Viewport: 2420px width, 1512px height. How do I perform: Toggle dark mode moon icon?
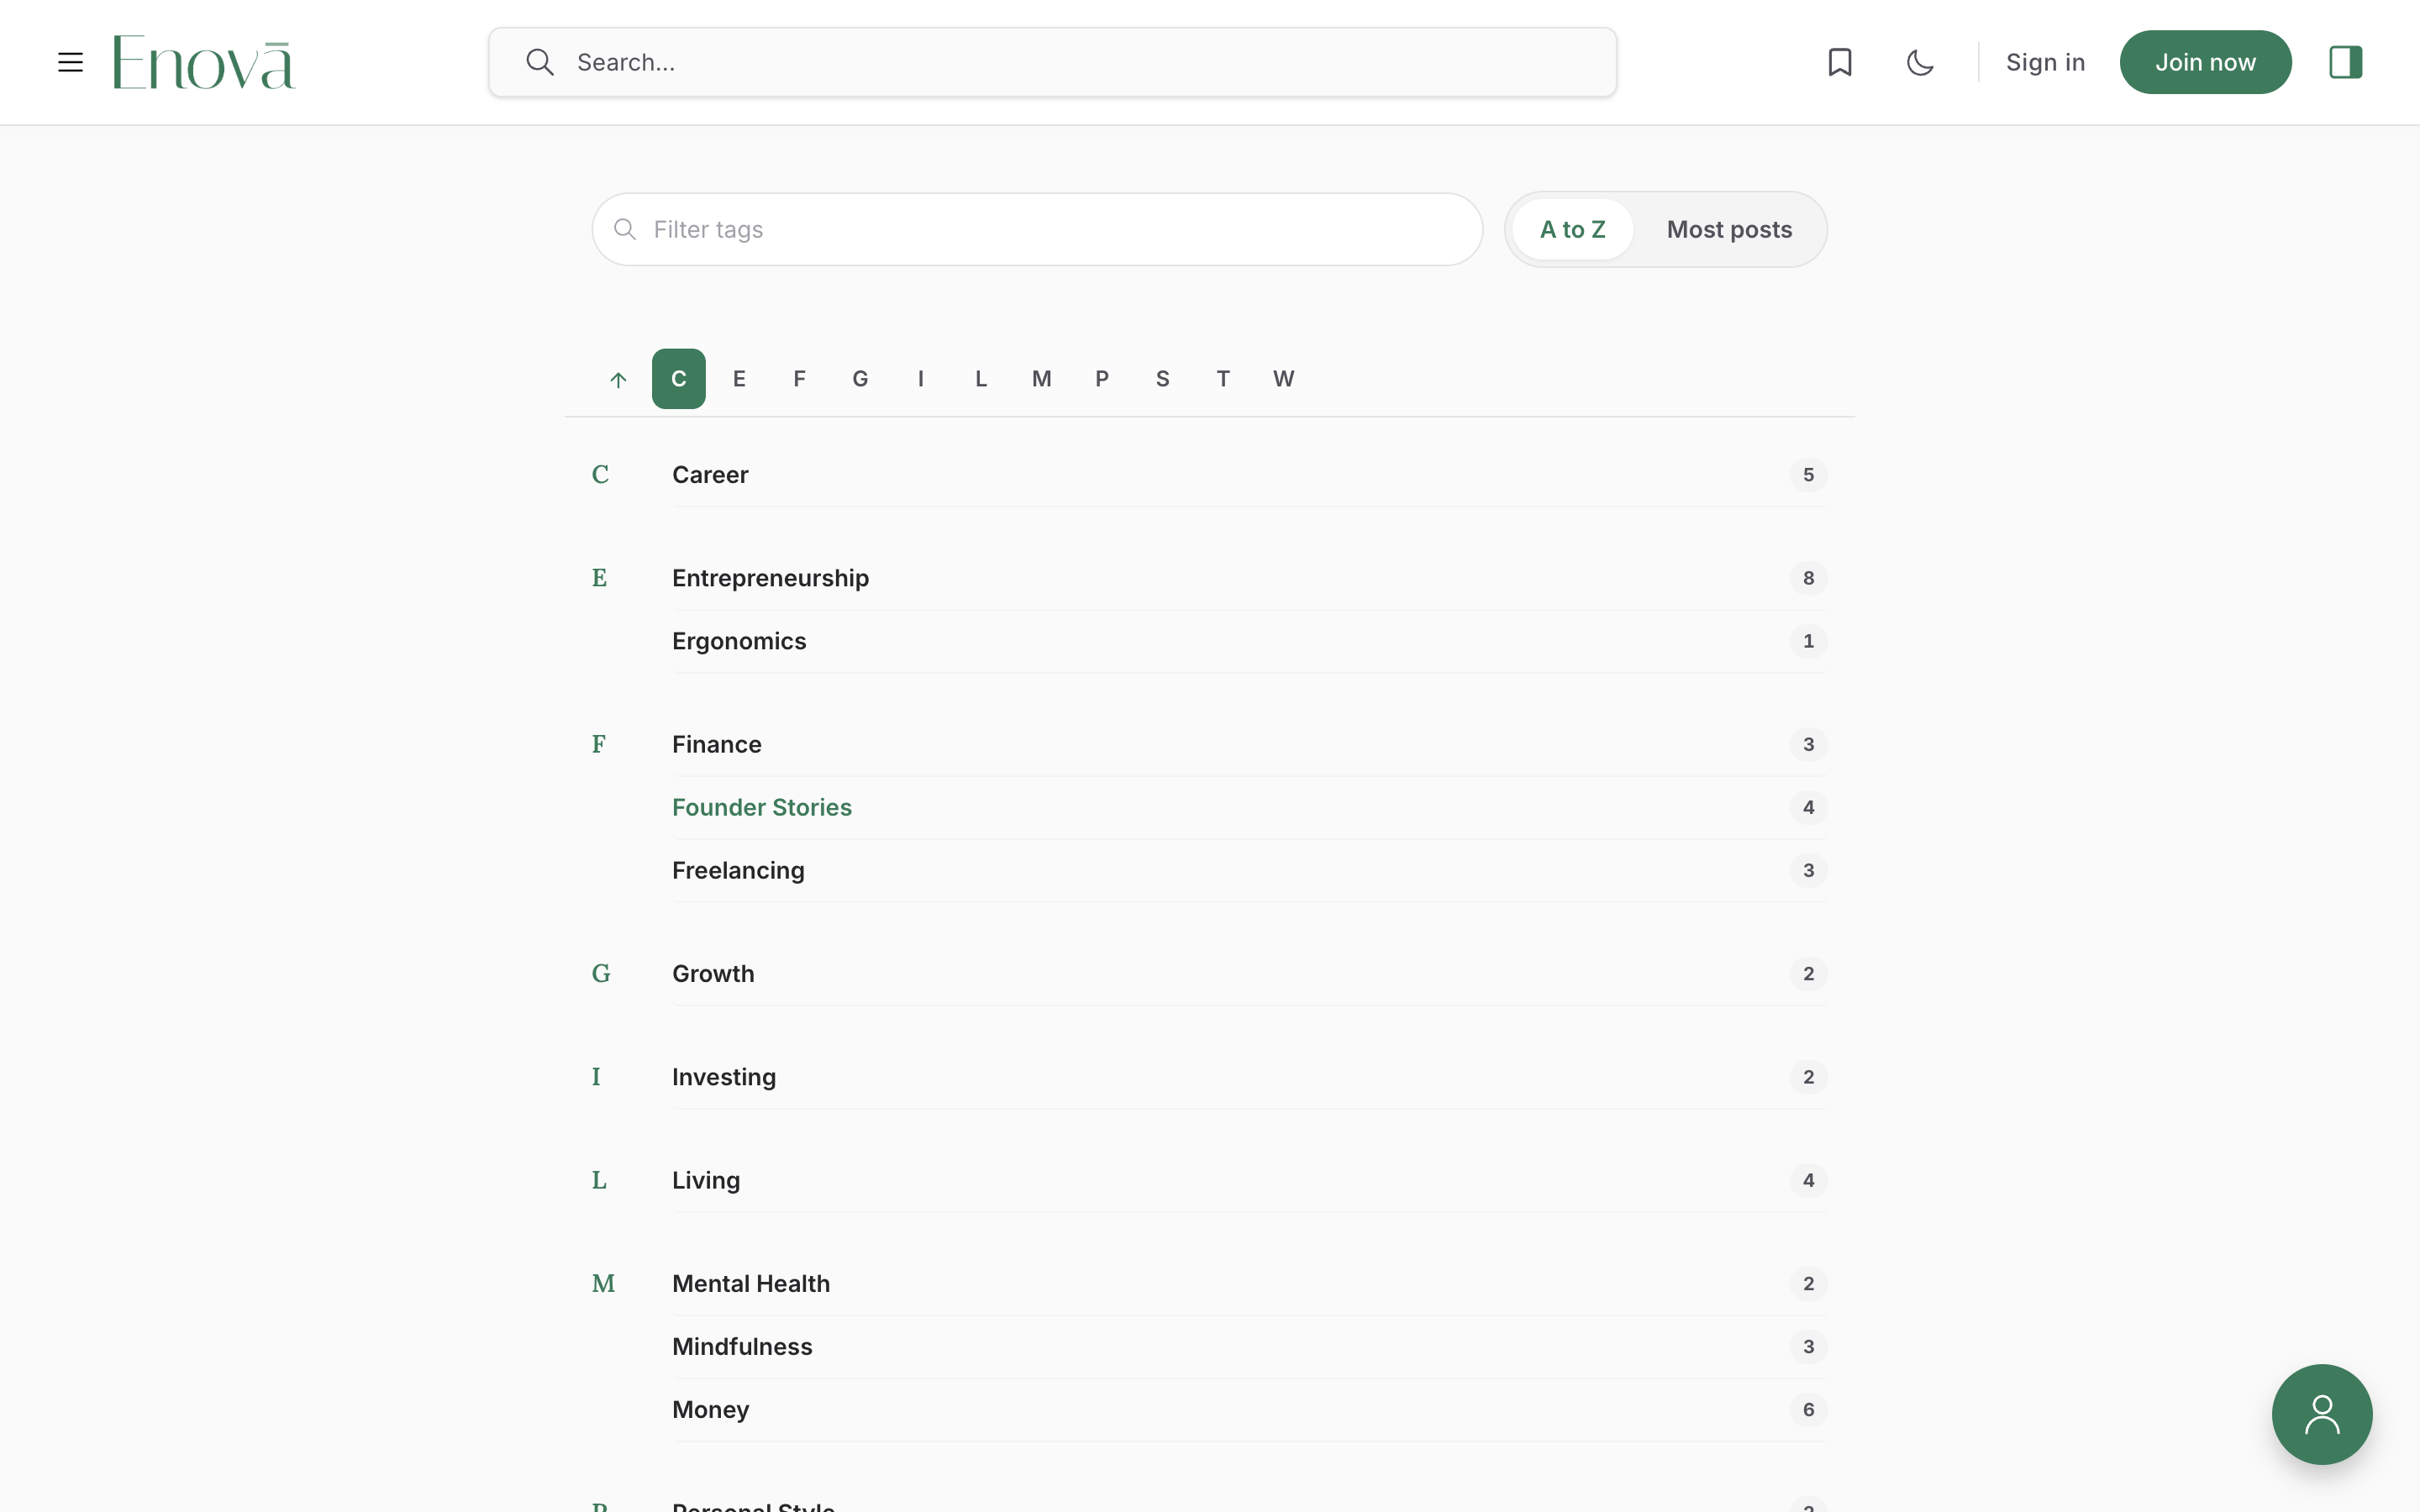[x=1920, y=62]
